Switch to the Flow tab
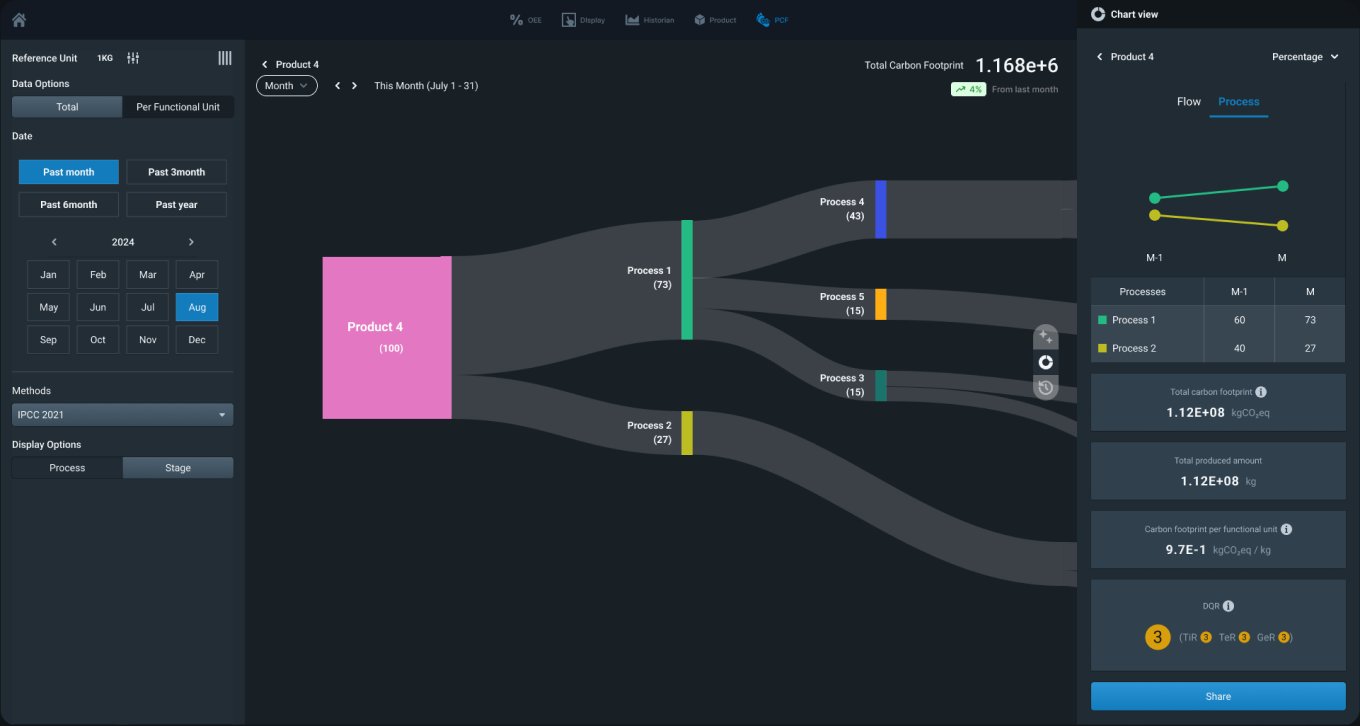 [1189, 101]
